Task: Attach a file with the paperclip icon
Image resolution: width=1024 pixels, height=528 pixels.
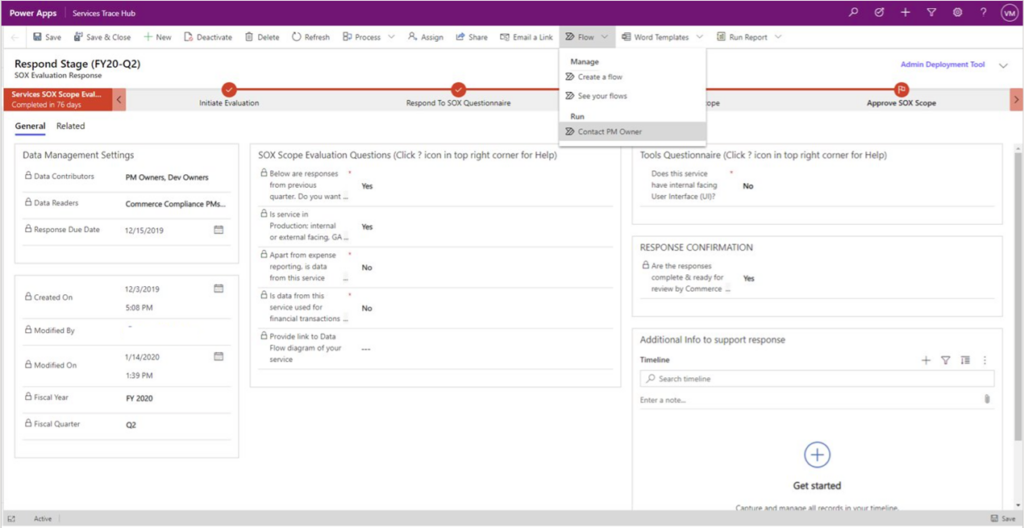Action: click(x=987, y=399)
